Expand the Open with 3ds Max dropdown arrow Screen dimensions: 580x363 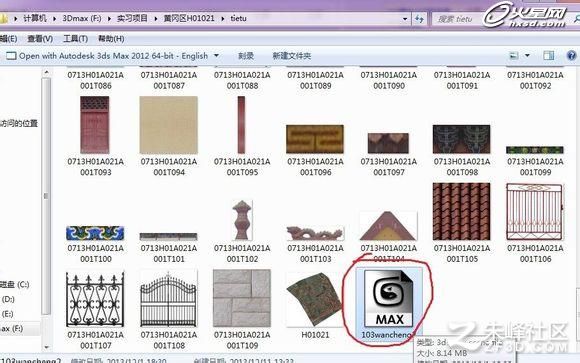pos(216,56)
